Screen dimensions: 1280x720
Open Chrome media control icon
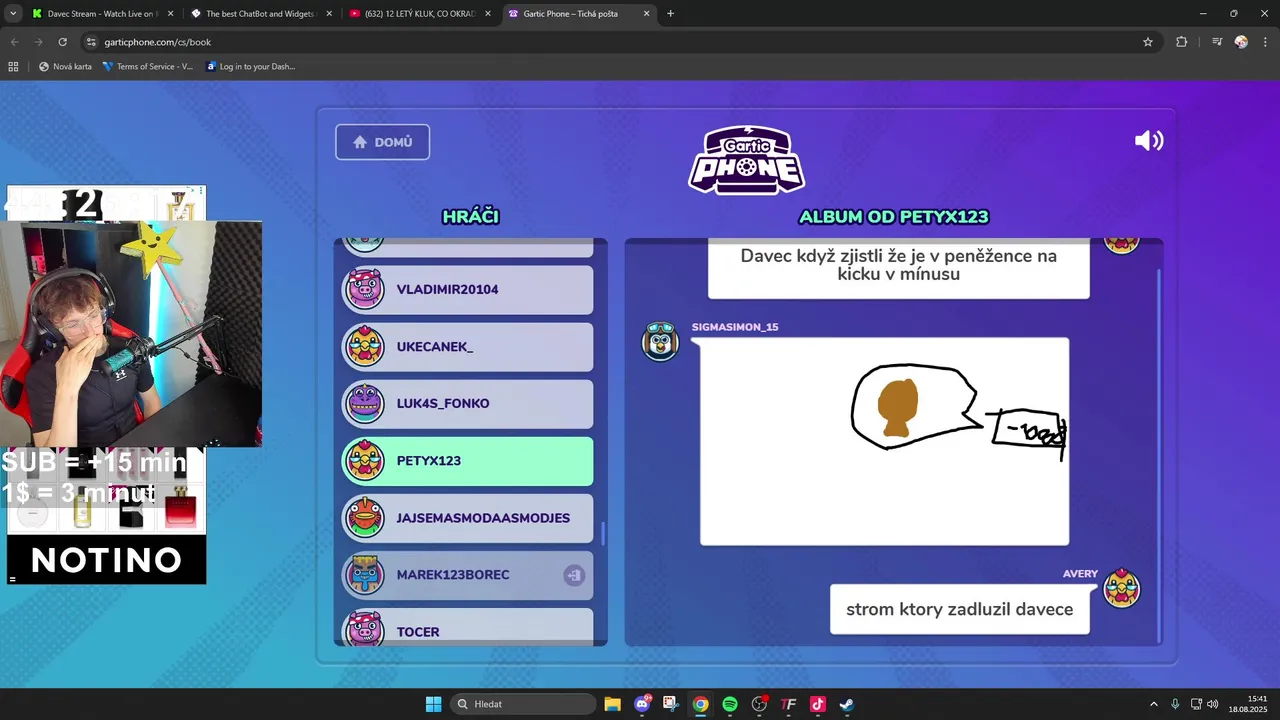coord(1217,42)
